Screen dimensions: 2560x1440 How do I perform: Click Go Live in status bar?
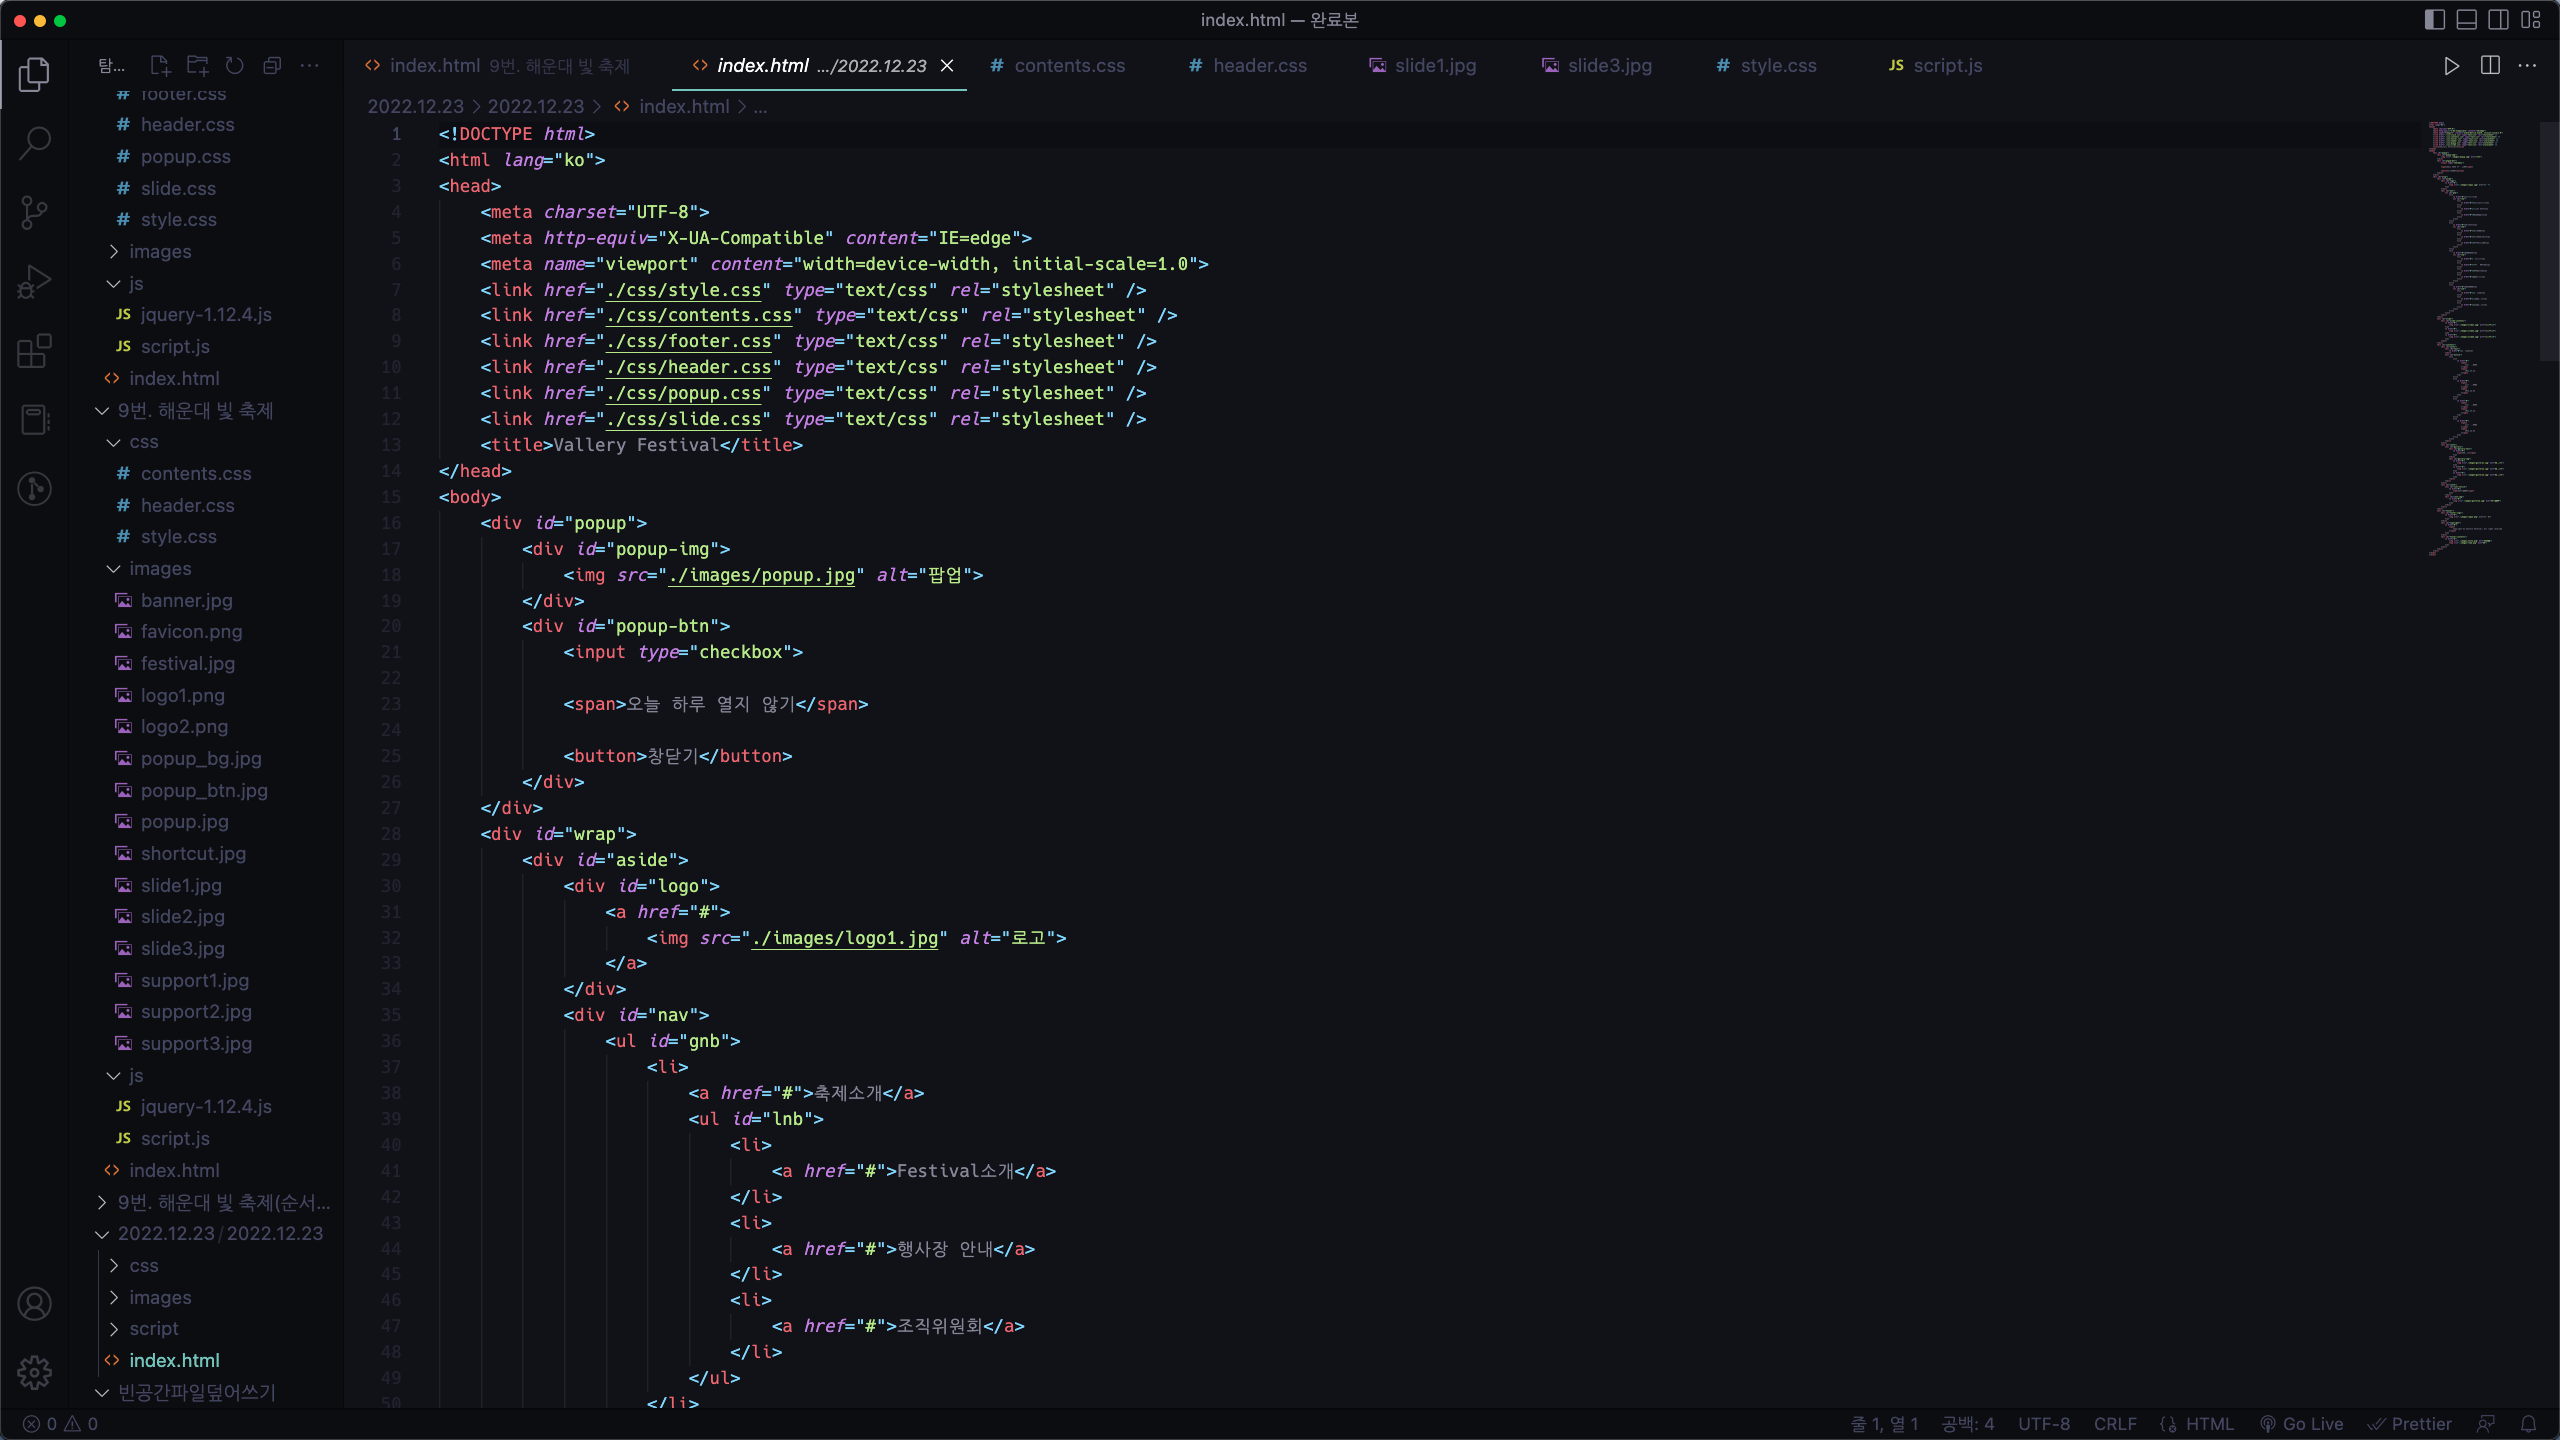click(x=2302, y=1424)
